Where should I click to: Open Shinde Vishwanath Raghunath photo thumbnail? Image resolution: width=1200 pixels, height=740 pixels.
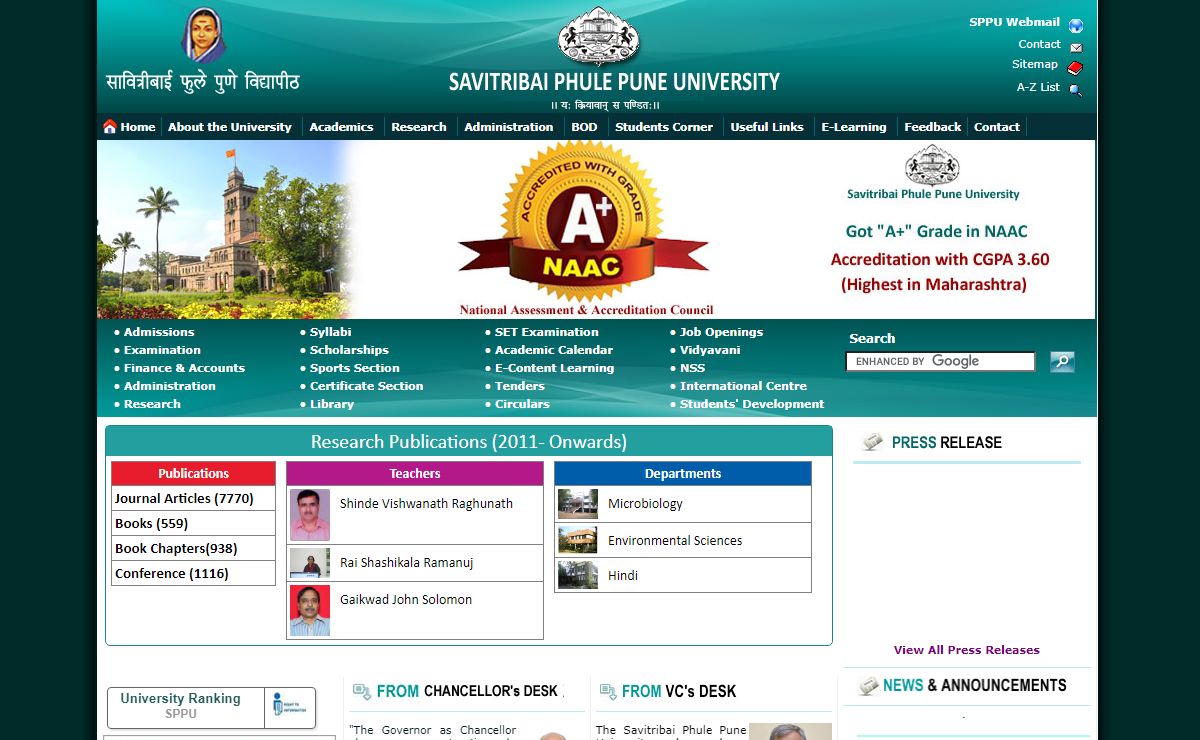pos(310,515)
